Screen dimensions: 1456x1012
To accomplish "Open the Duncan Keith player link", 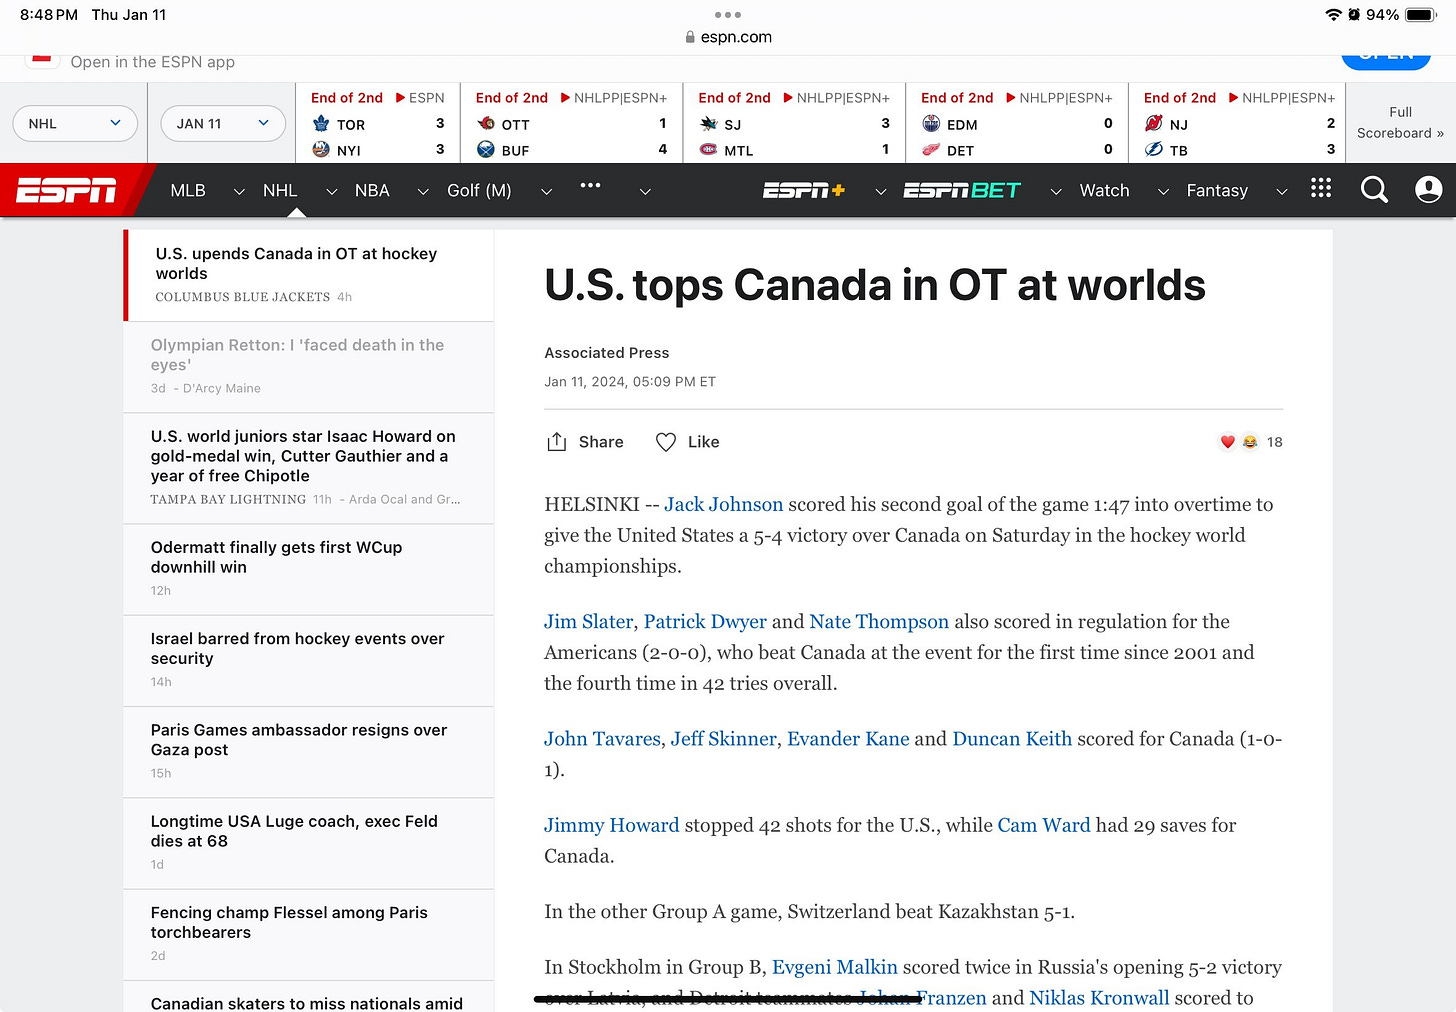I will 1012,738.
